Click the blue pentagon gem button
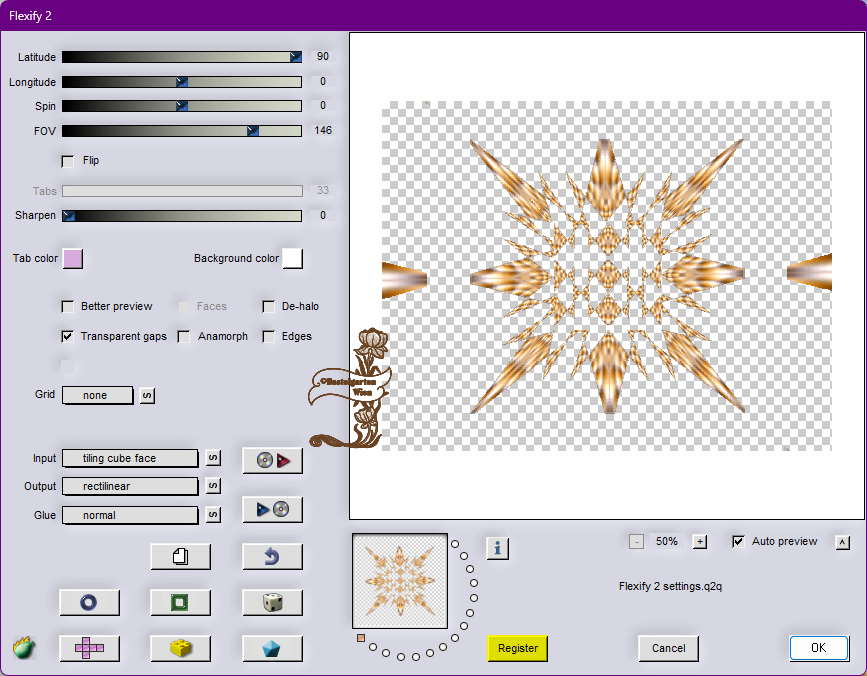Image resolution: width=867 pixels, height=676 pixels. (x=272, y=648)
